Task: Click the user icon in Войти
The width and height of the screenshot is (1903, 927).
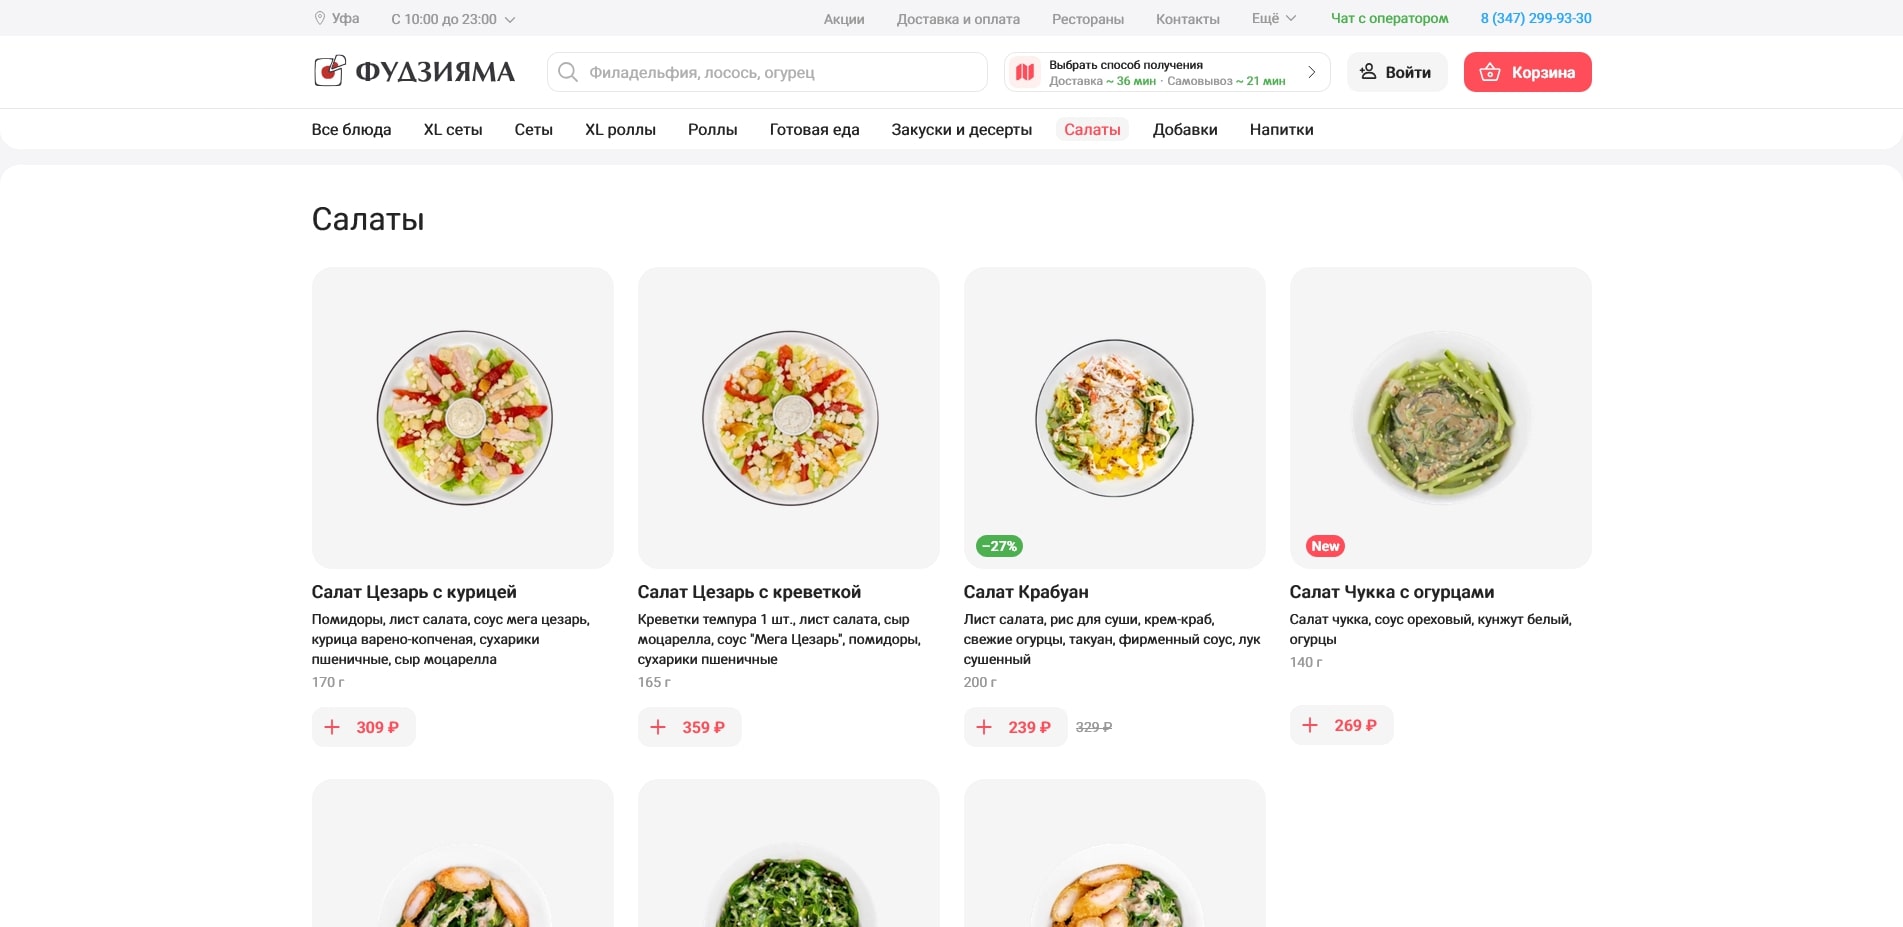Action: point(1368,72)
